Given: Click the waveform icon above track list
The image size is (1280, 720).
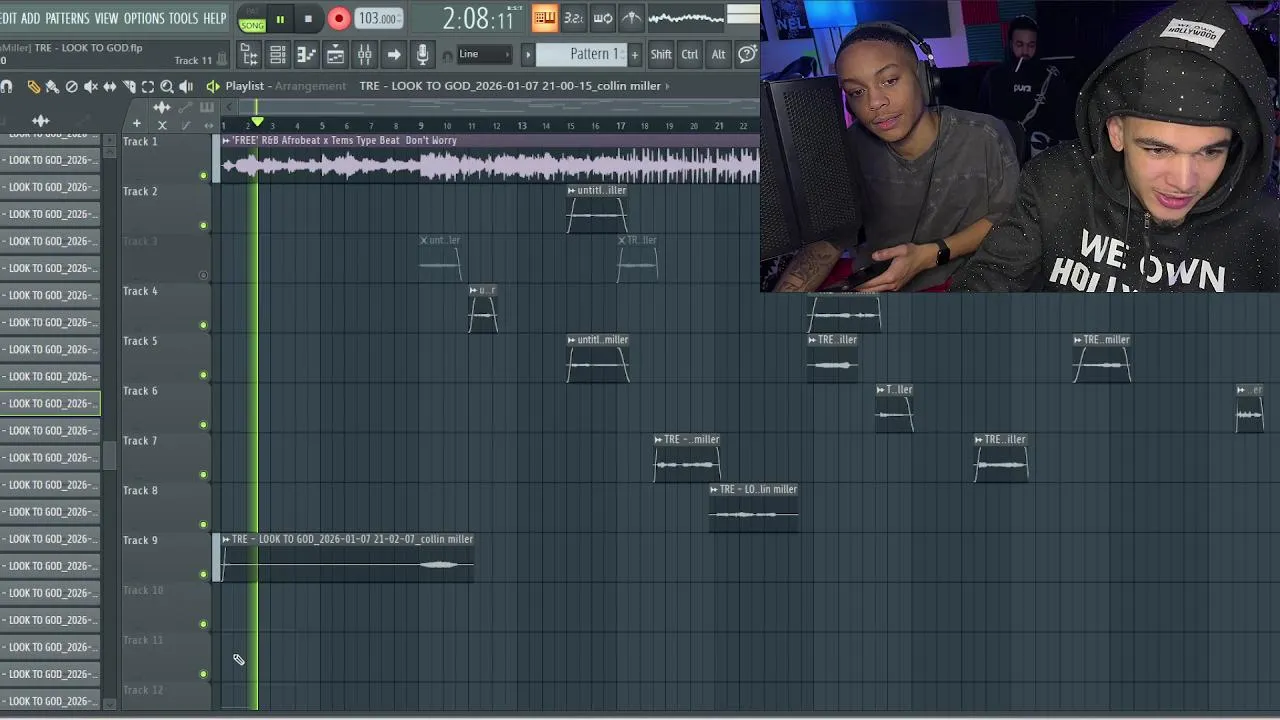Looking at the screenshot, I should [x=161, y=107].
